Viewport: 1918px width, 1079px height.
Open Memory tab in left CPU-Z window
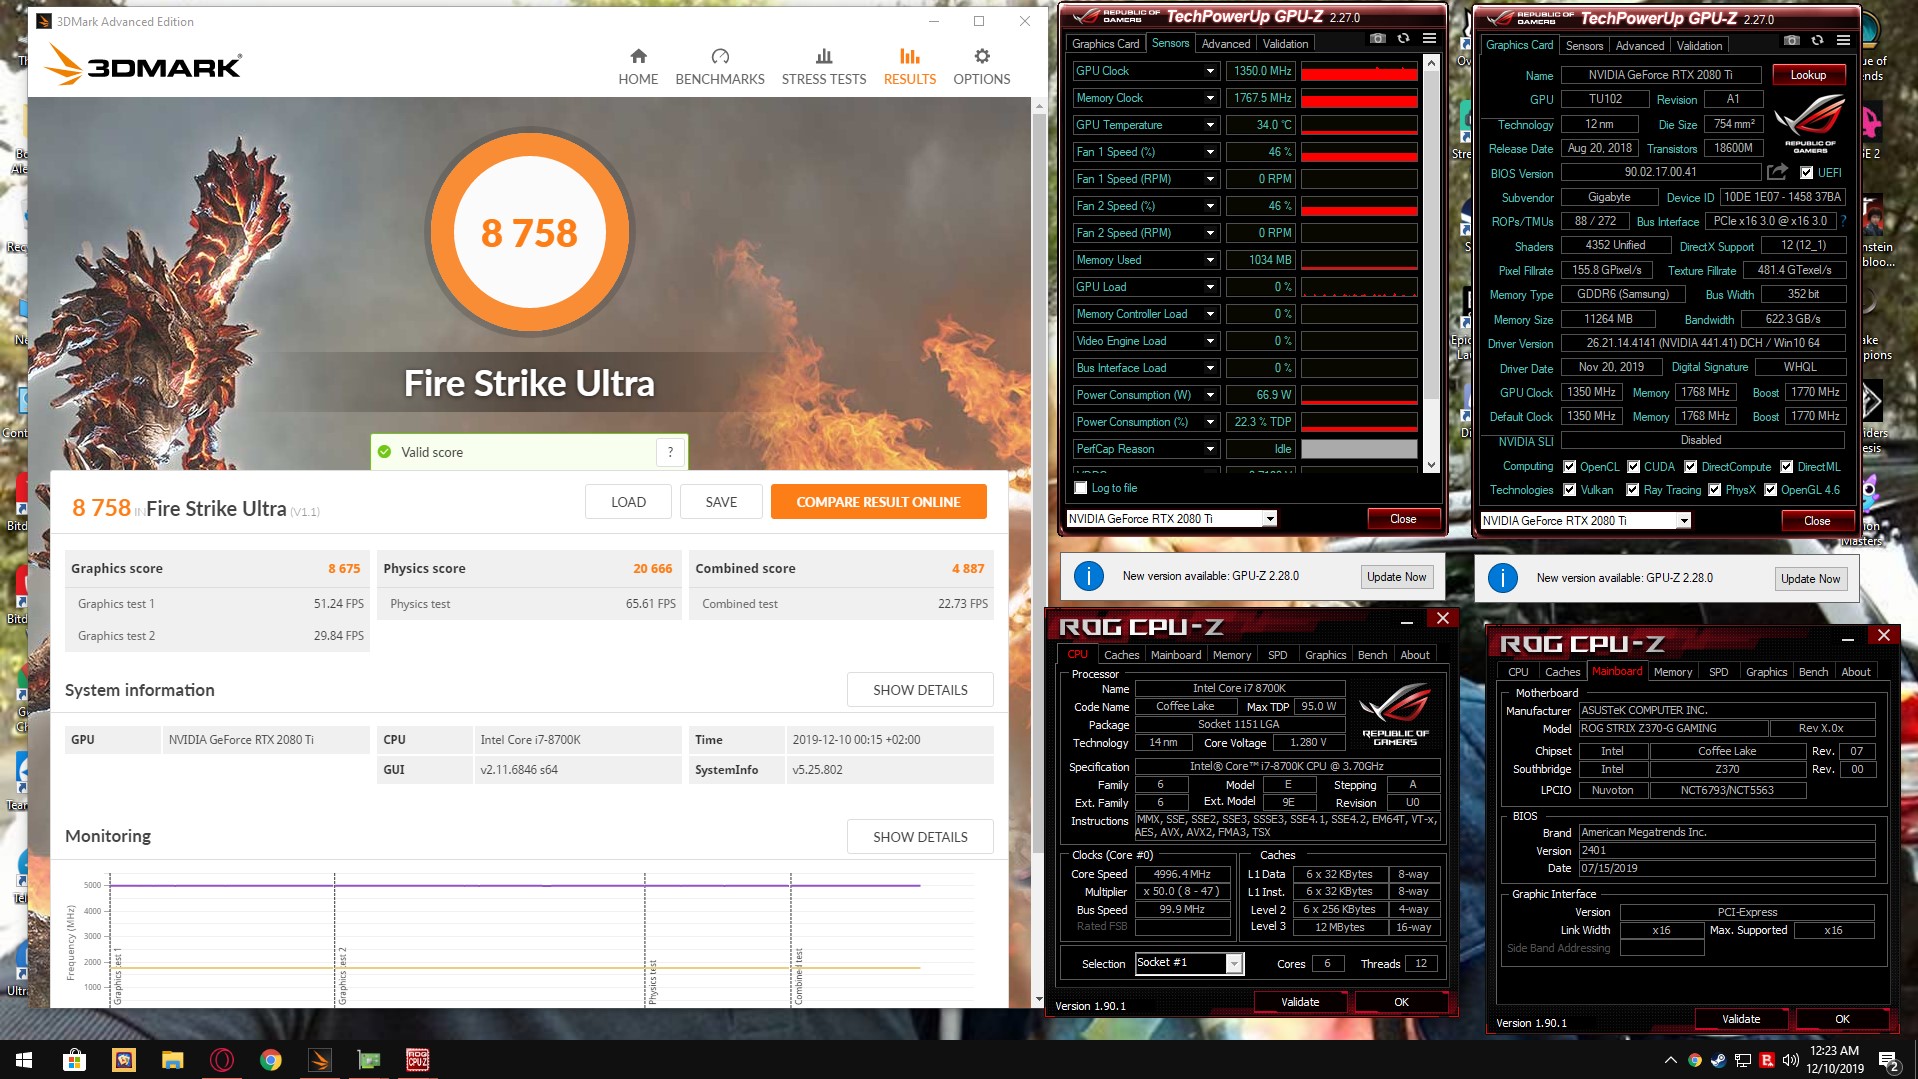(1232, 655)
